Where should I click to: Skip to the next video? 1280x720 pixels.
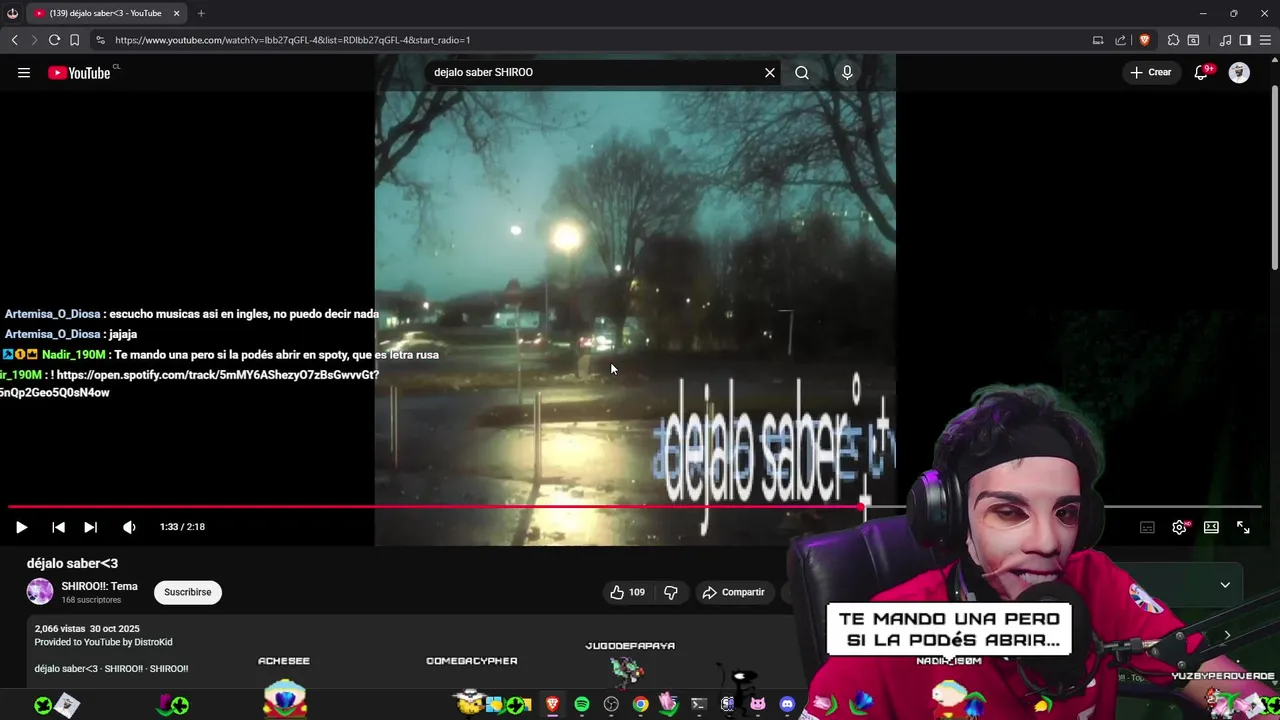90,527
